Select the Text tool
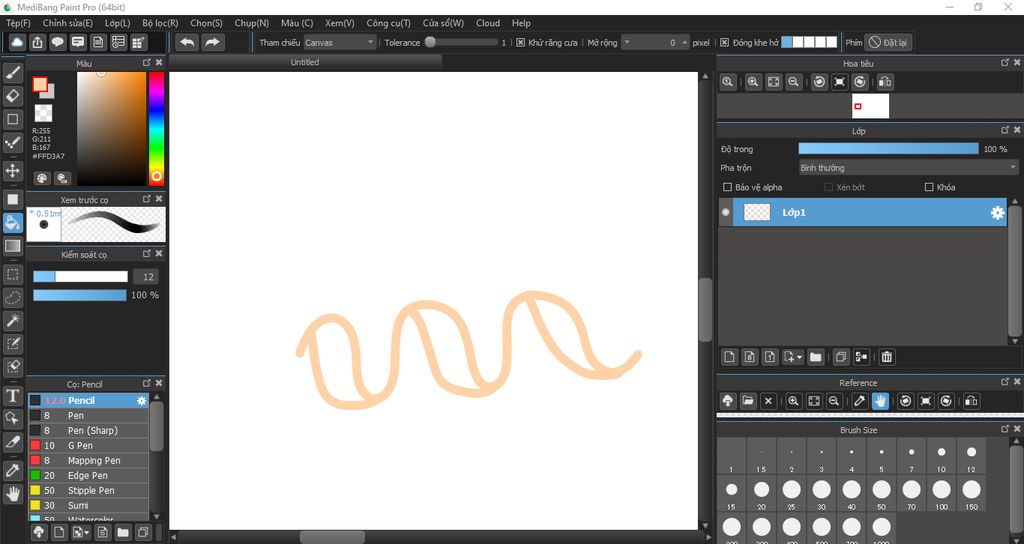Screen dimensions: 1024x544 [12, 395]
